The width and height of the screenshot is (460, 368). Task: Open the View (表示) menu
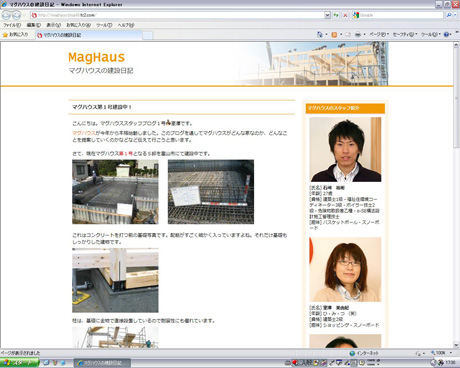53,25
